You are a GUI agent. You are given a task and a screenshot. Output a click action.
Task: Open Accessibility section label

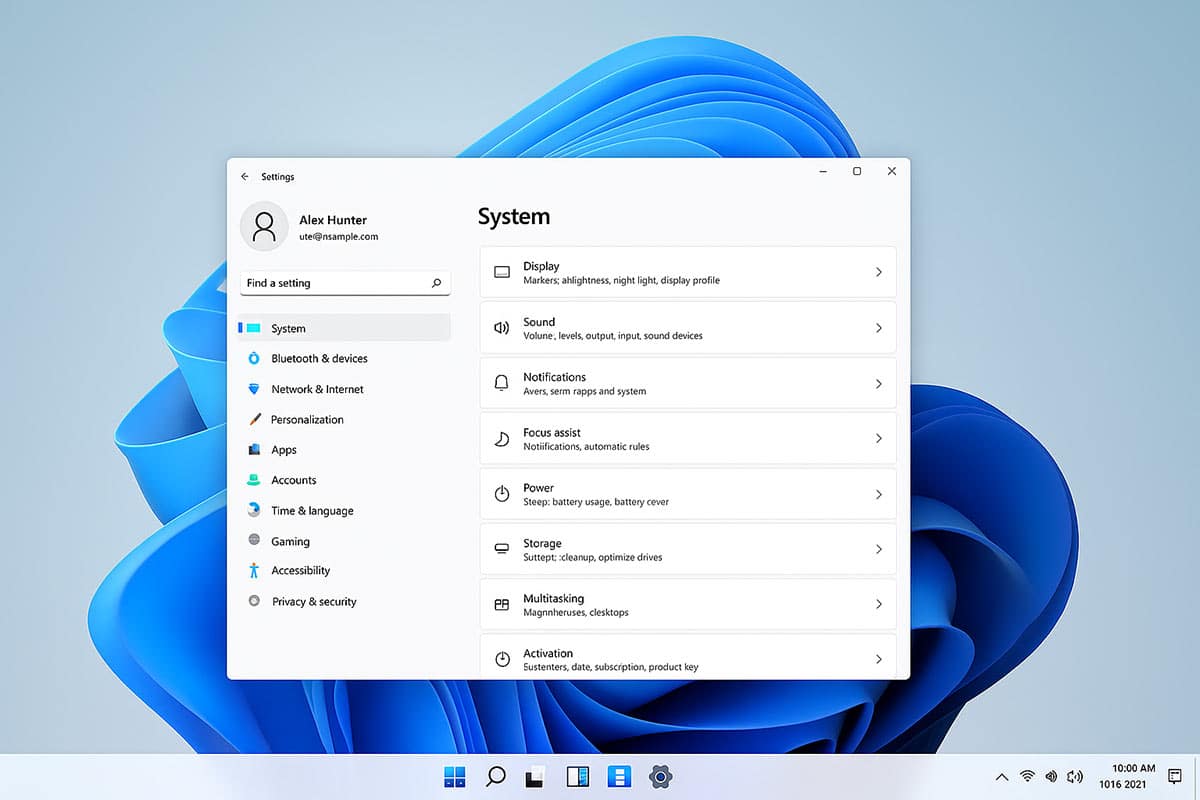(x=300, y=570)
